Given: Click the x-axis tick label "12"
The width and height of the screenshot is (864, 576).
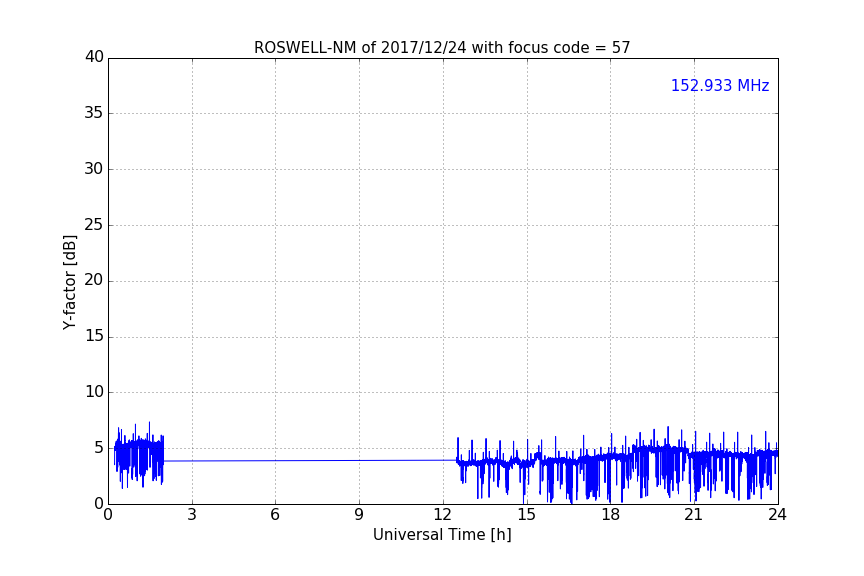Looking at the screenshot, I should coord(442,515).
